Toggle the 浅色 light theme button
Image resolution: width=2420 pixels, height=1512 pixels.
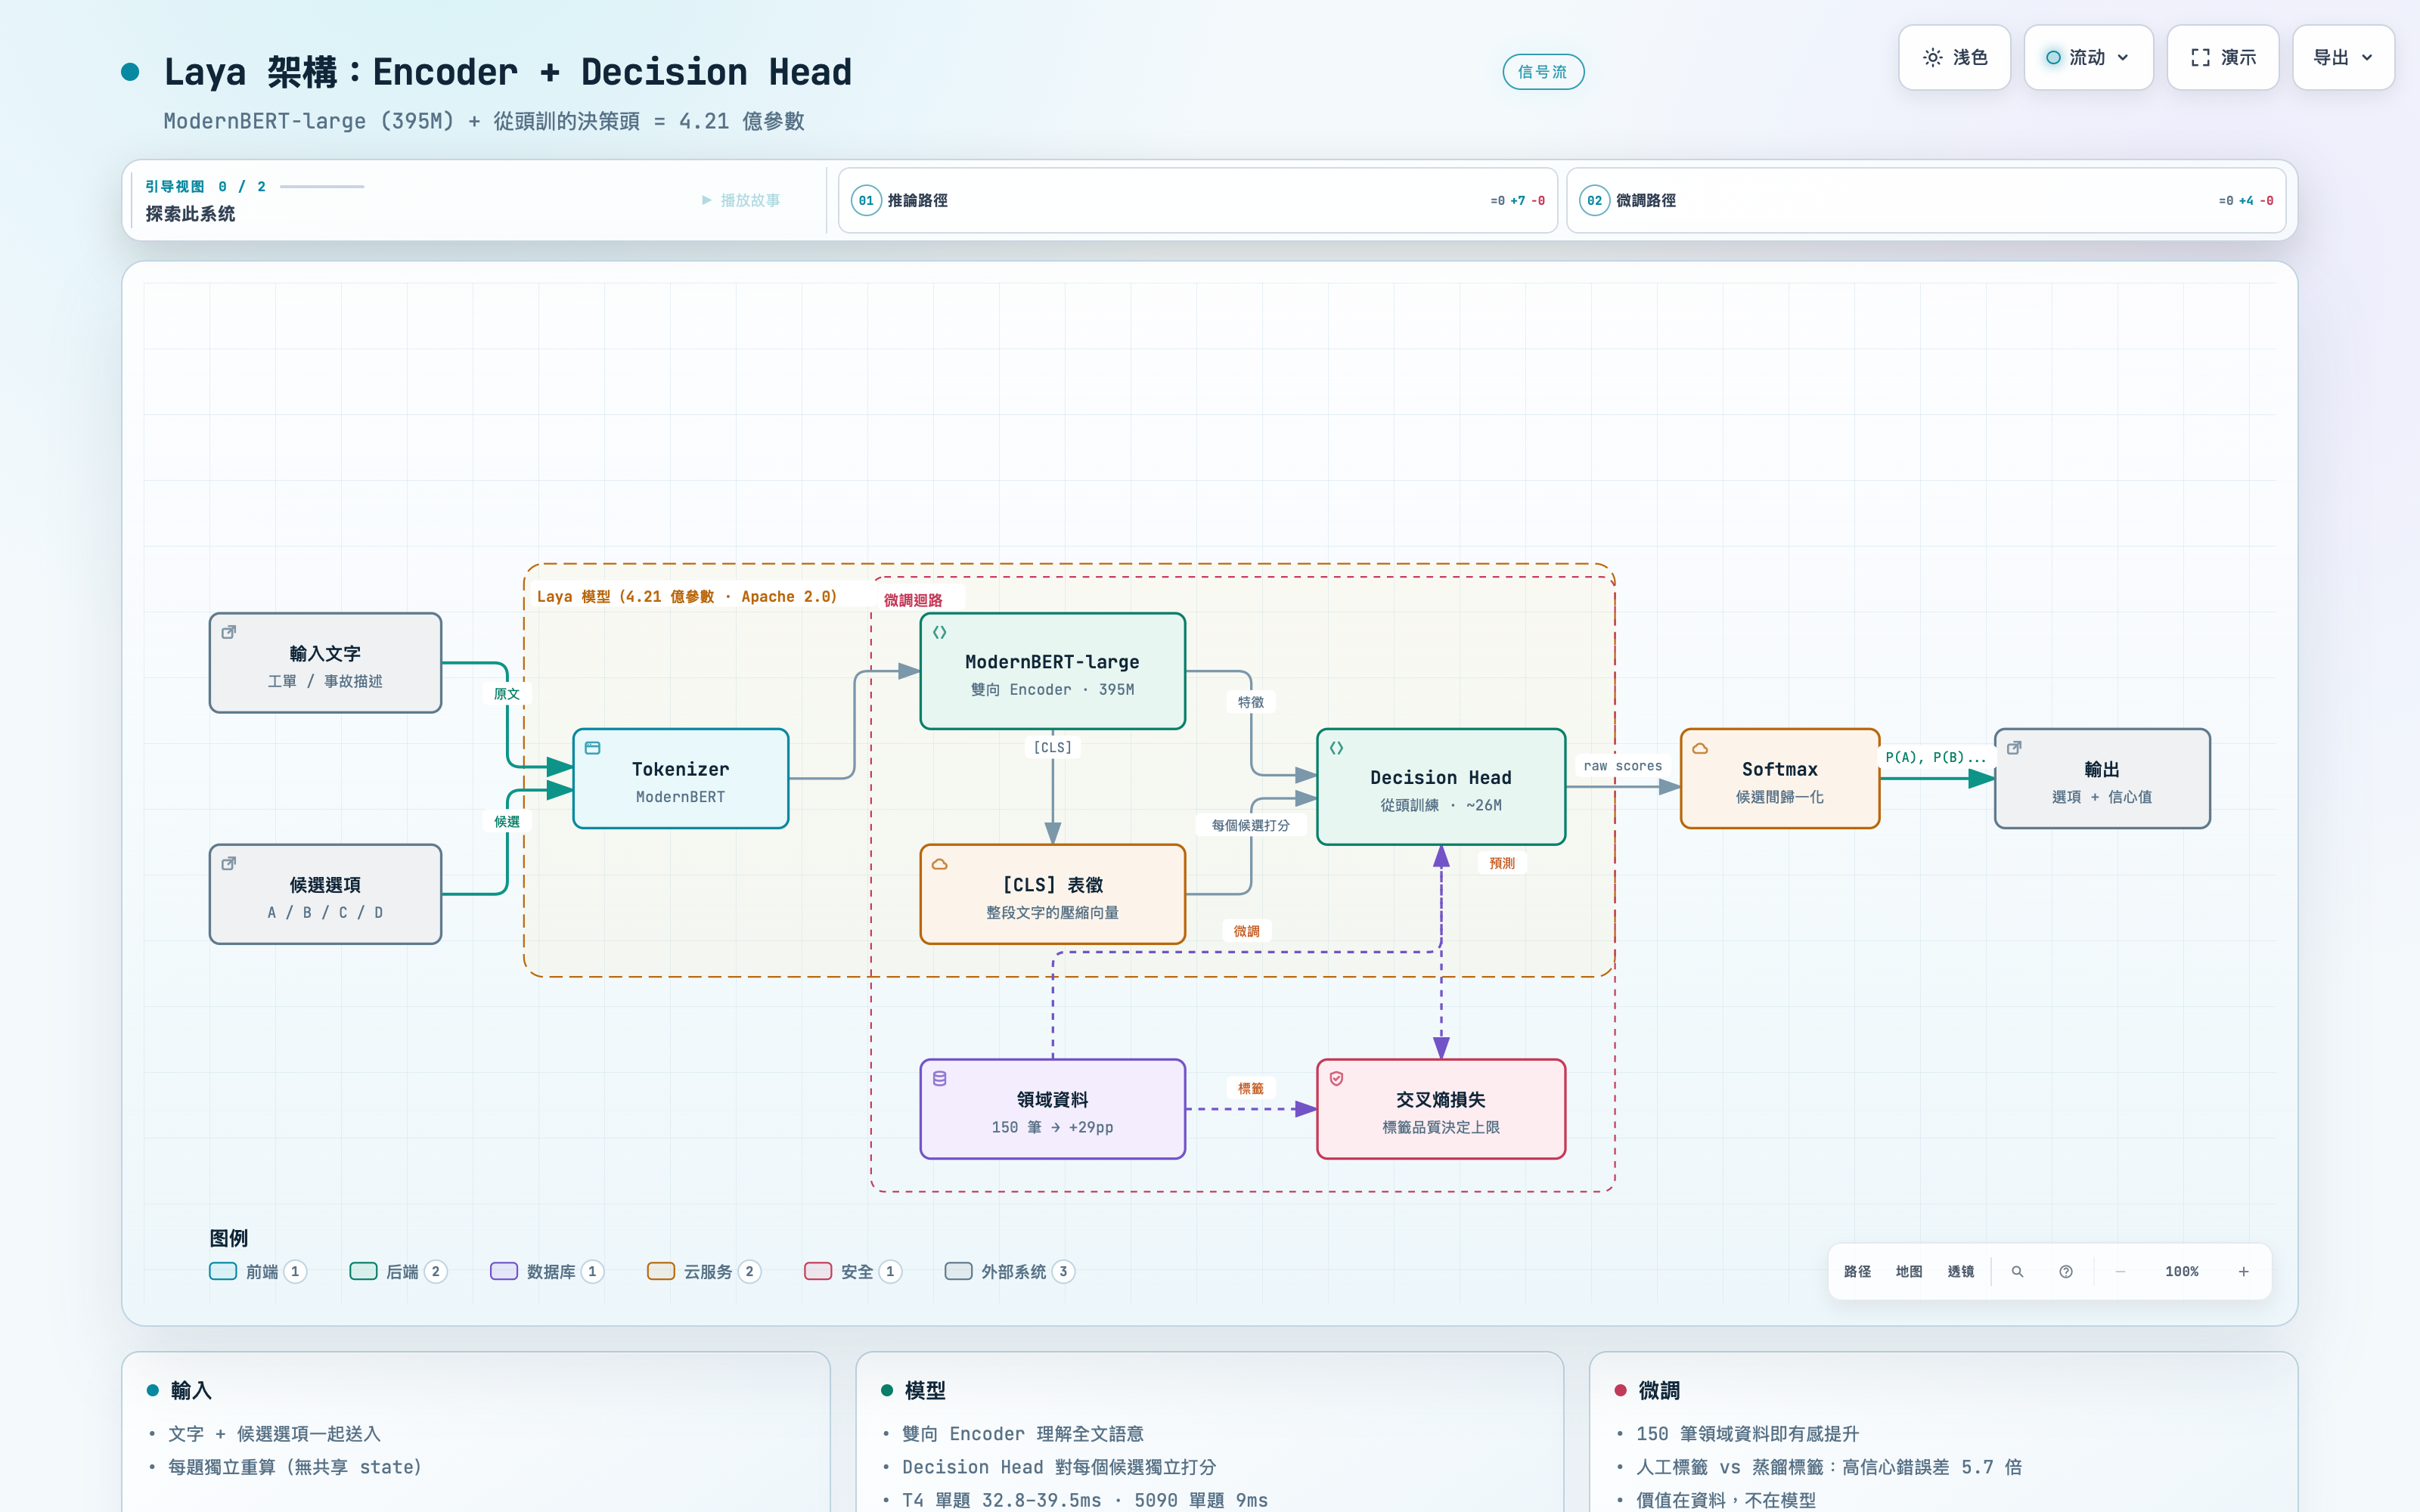click(x=1954, y=58)
